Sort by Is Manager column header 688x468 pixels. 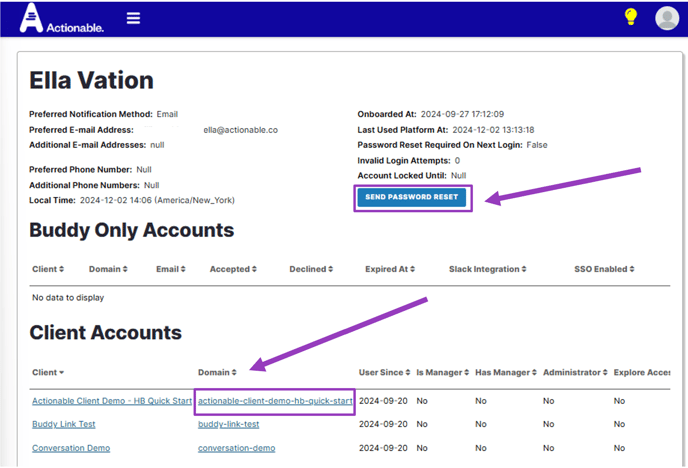pyautogui.click(x=443, y=372)
